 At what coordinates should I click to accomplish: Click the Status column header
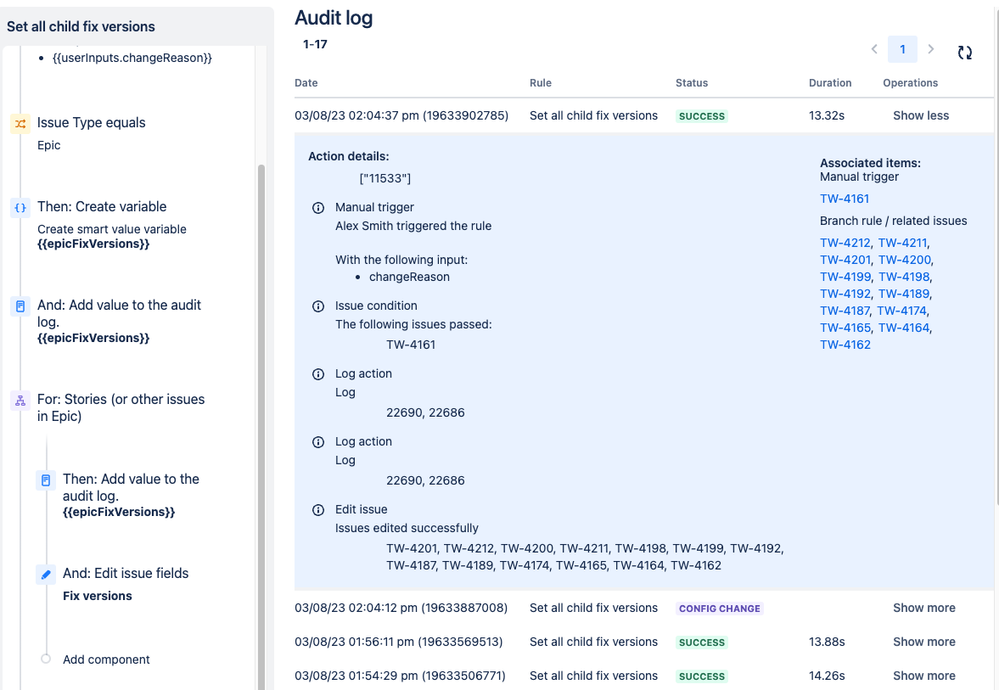tap(691, 83)
